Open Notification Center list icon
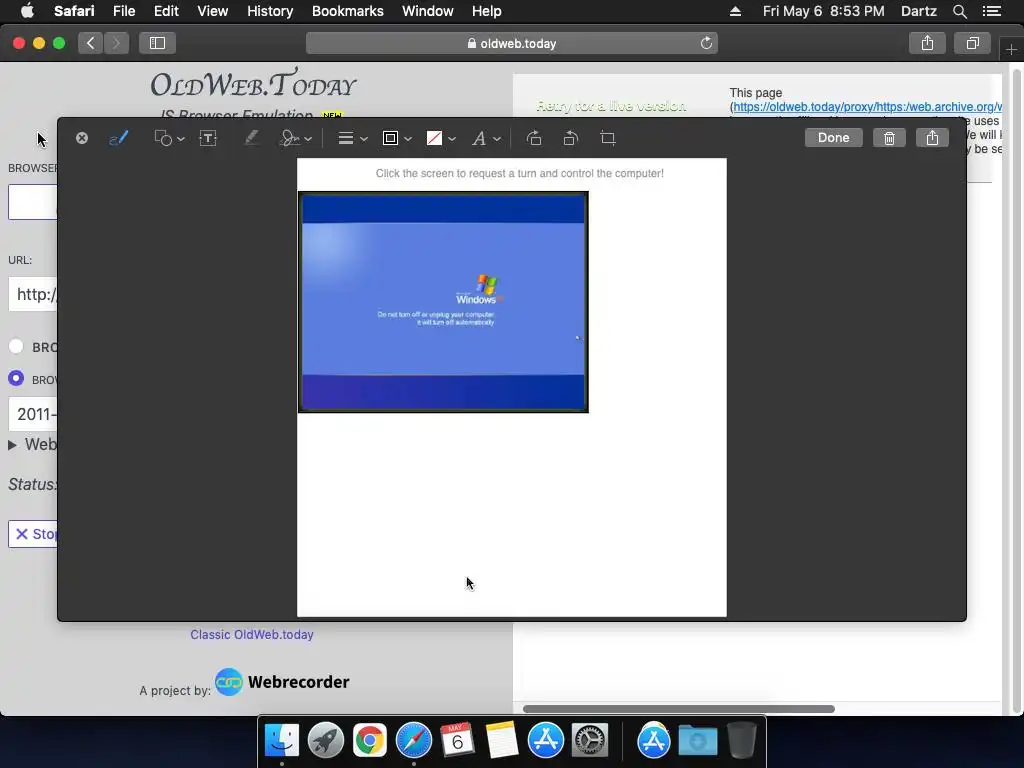This screenshot has height=768, width=1024. click(991, 11)
